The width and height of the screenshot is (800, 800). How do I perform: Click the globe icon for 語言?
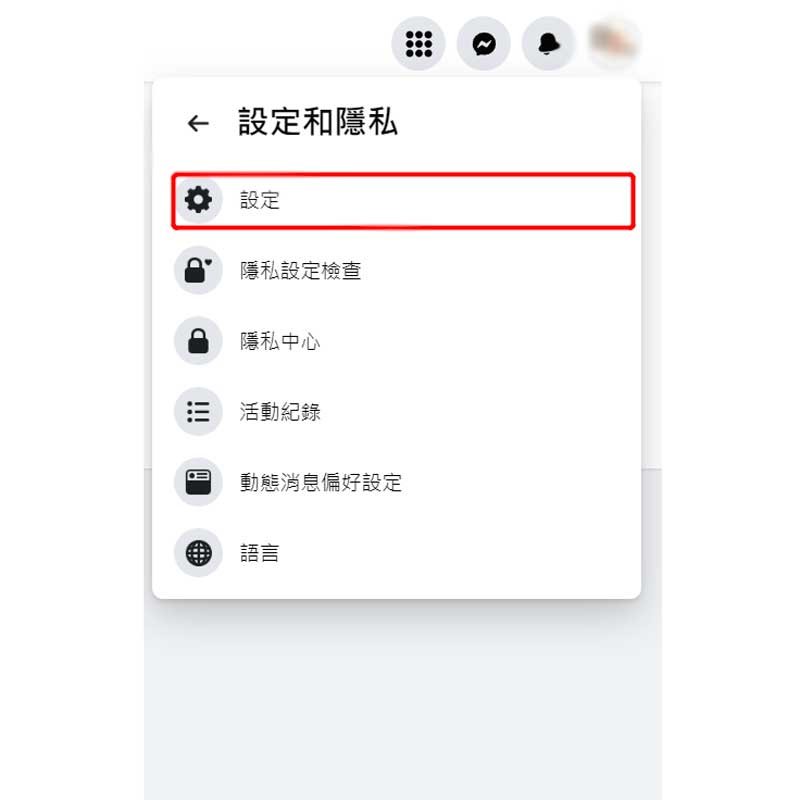[198, 553]
